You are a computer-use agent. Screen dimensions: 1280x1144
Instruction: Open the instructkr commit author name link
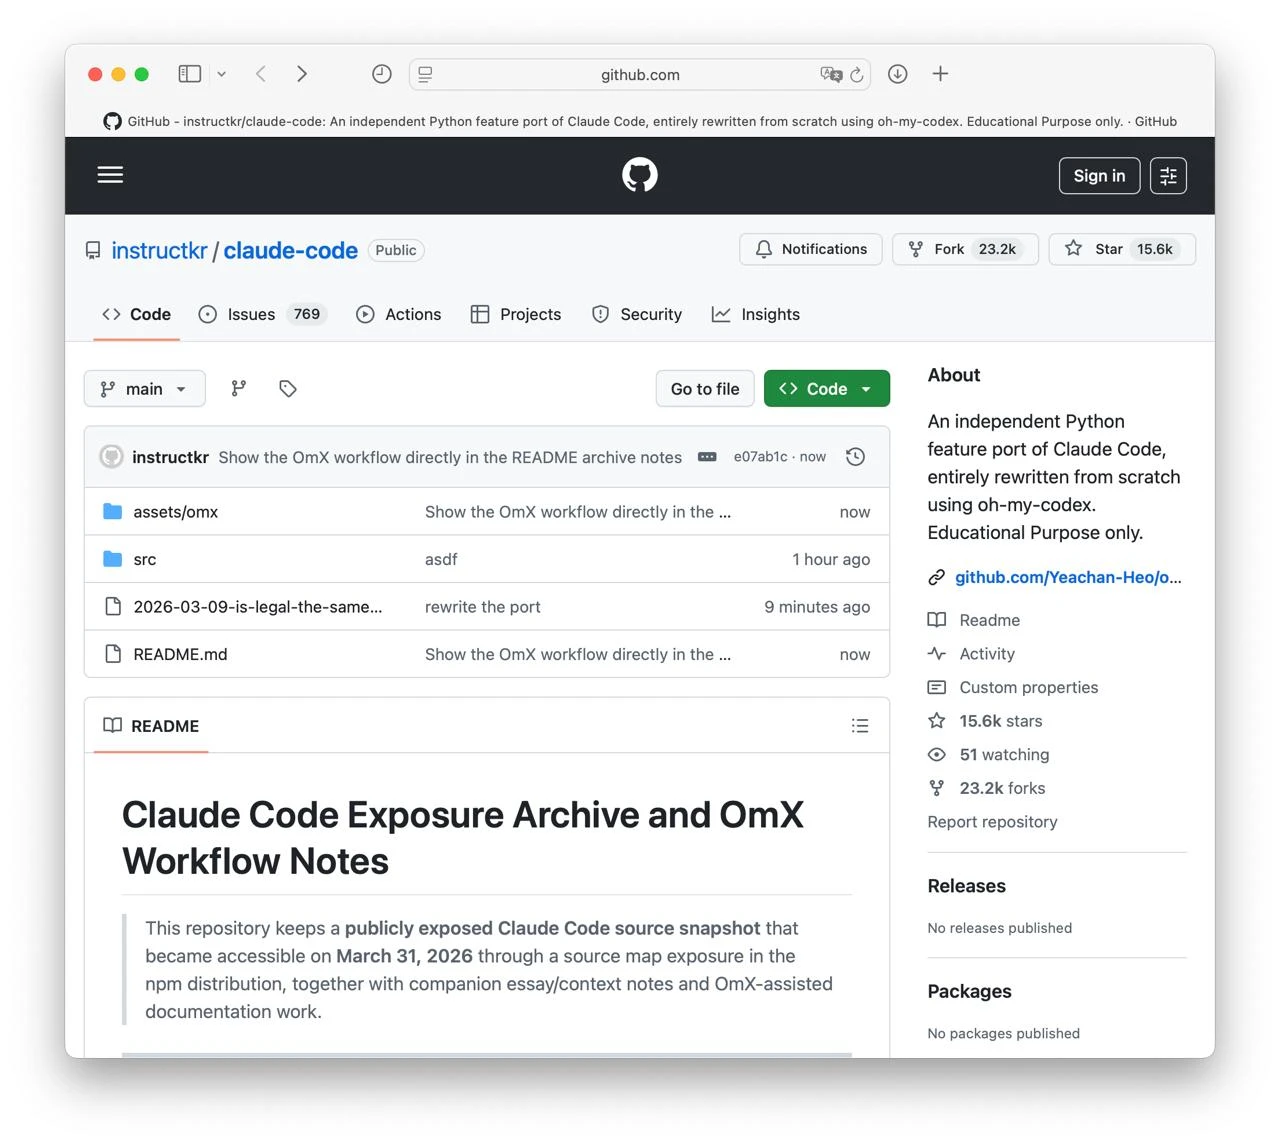(x=171, y=457)
